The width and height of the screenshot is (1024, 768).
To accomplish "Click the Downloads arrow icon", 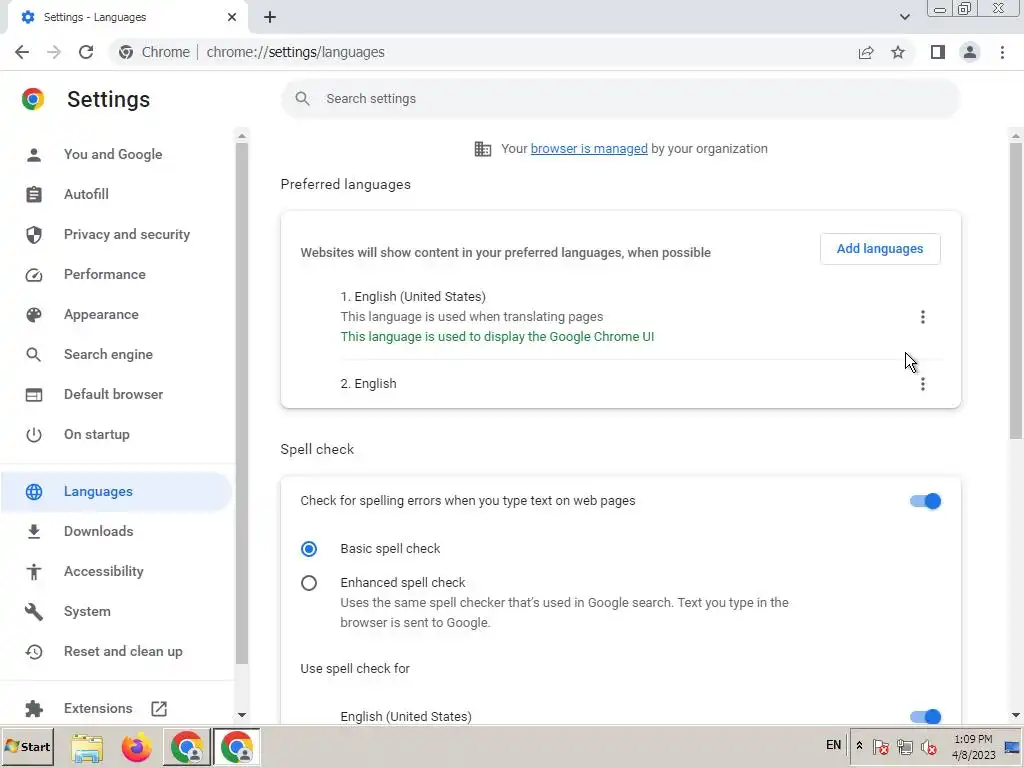I will coord(34,532).
